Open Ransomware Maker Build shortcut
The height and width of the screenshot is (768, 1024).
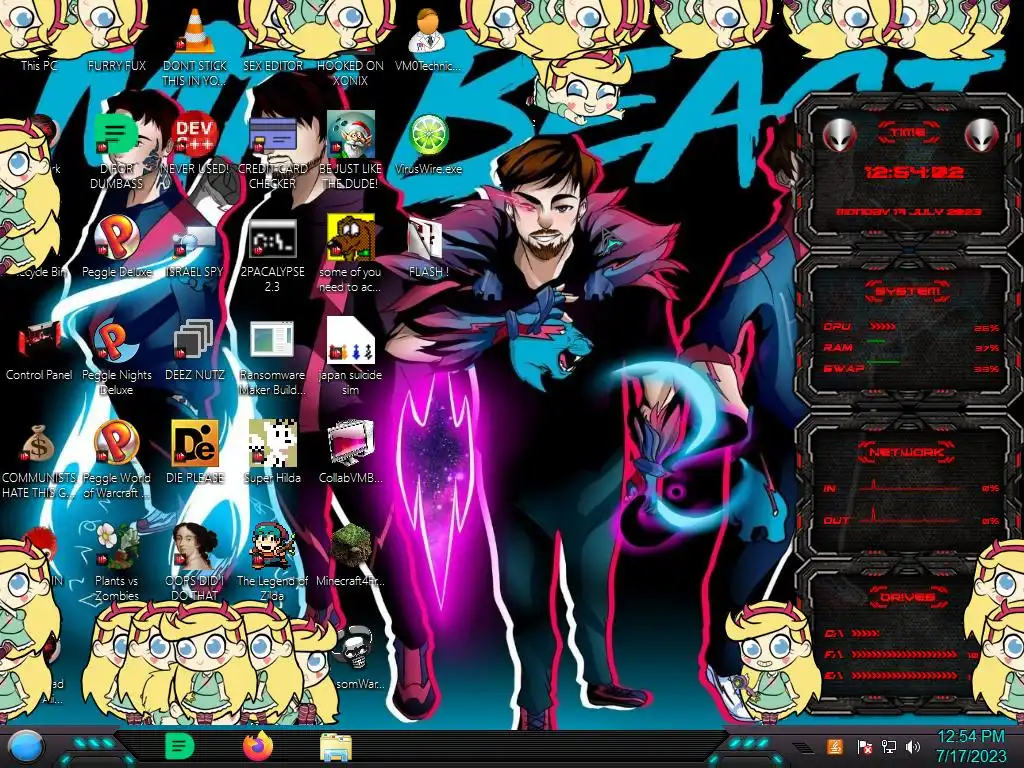point(272,358)
